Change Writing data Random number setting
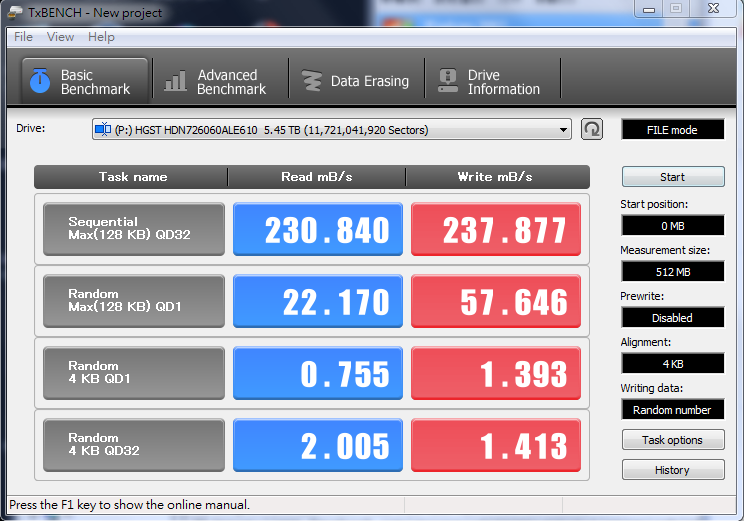Viewport: 744px width, 521px height. tap(673, 409)
